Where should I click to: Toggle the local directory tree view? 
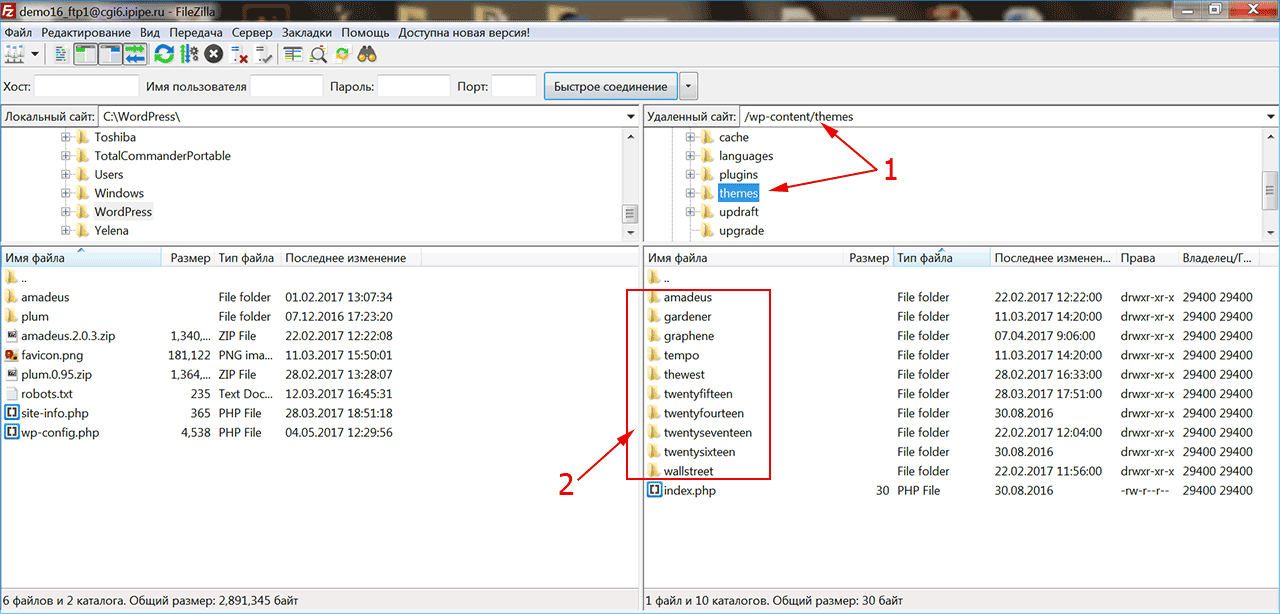tap(86, 54)
